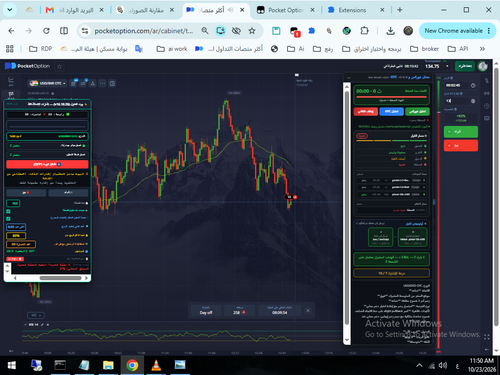Open VLC from the Windows taskbar
Image resolution: width=500 pixels, height=375 pixels.
pos(156,365)
